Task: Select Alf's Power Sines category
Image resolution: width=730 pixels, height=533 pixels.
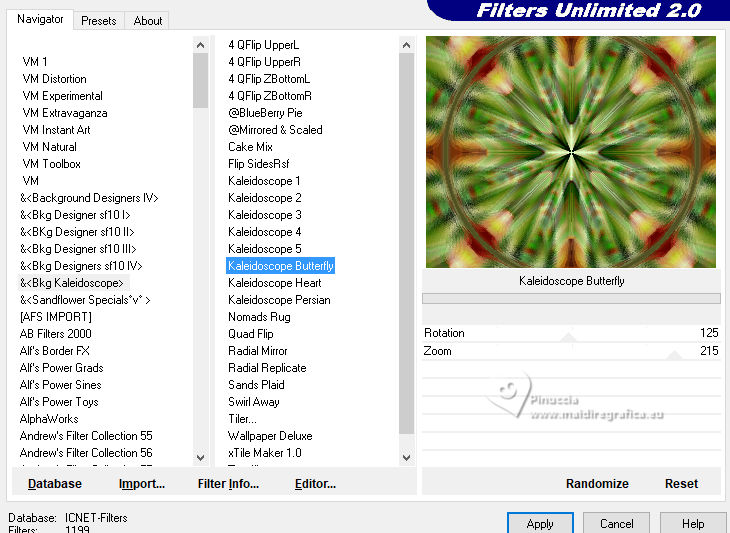Action: [61, 385]
